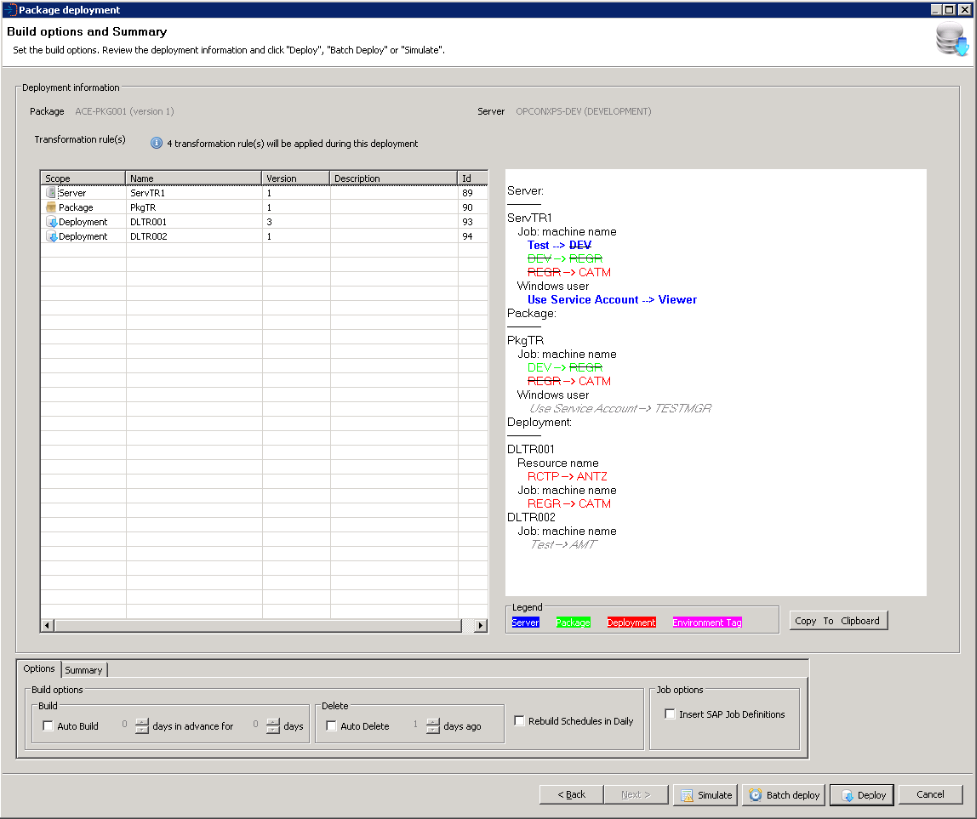The image size is (977, 819).
Task: Click the Package scope icon in PkgTR row
Action: tap(51, 207)
